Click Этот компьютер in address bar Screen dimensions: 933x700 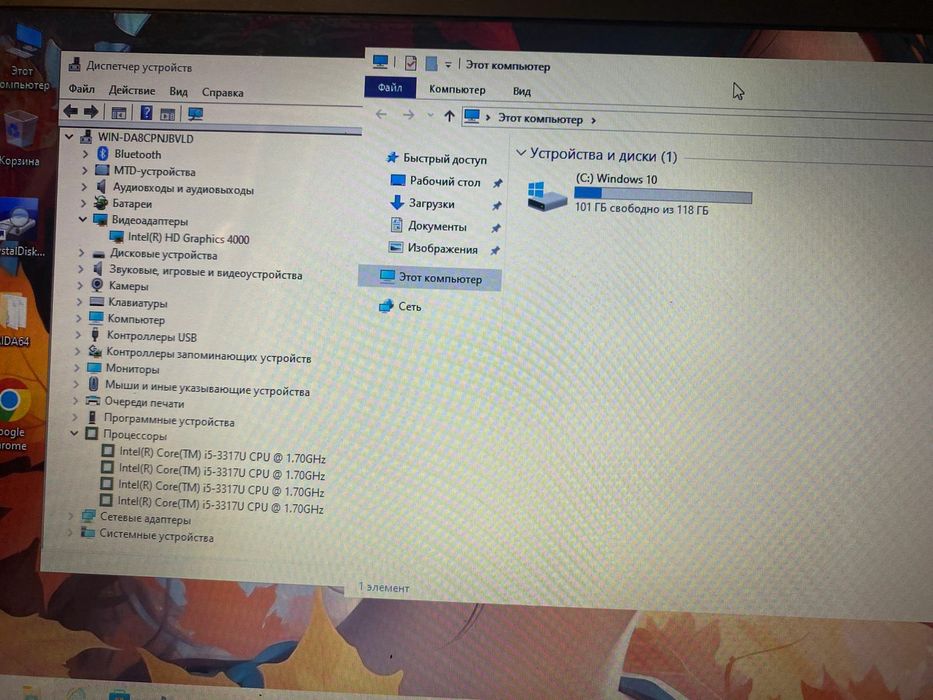point(540,118)
